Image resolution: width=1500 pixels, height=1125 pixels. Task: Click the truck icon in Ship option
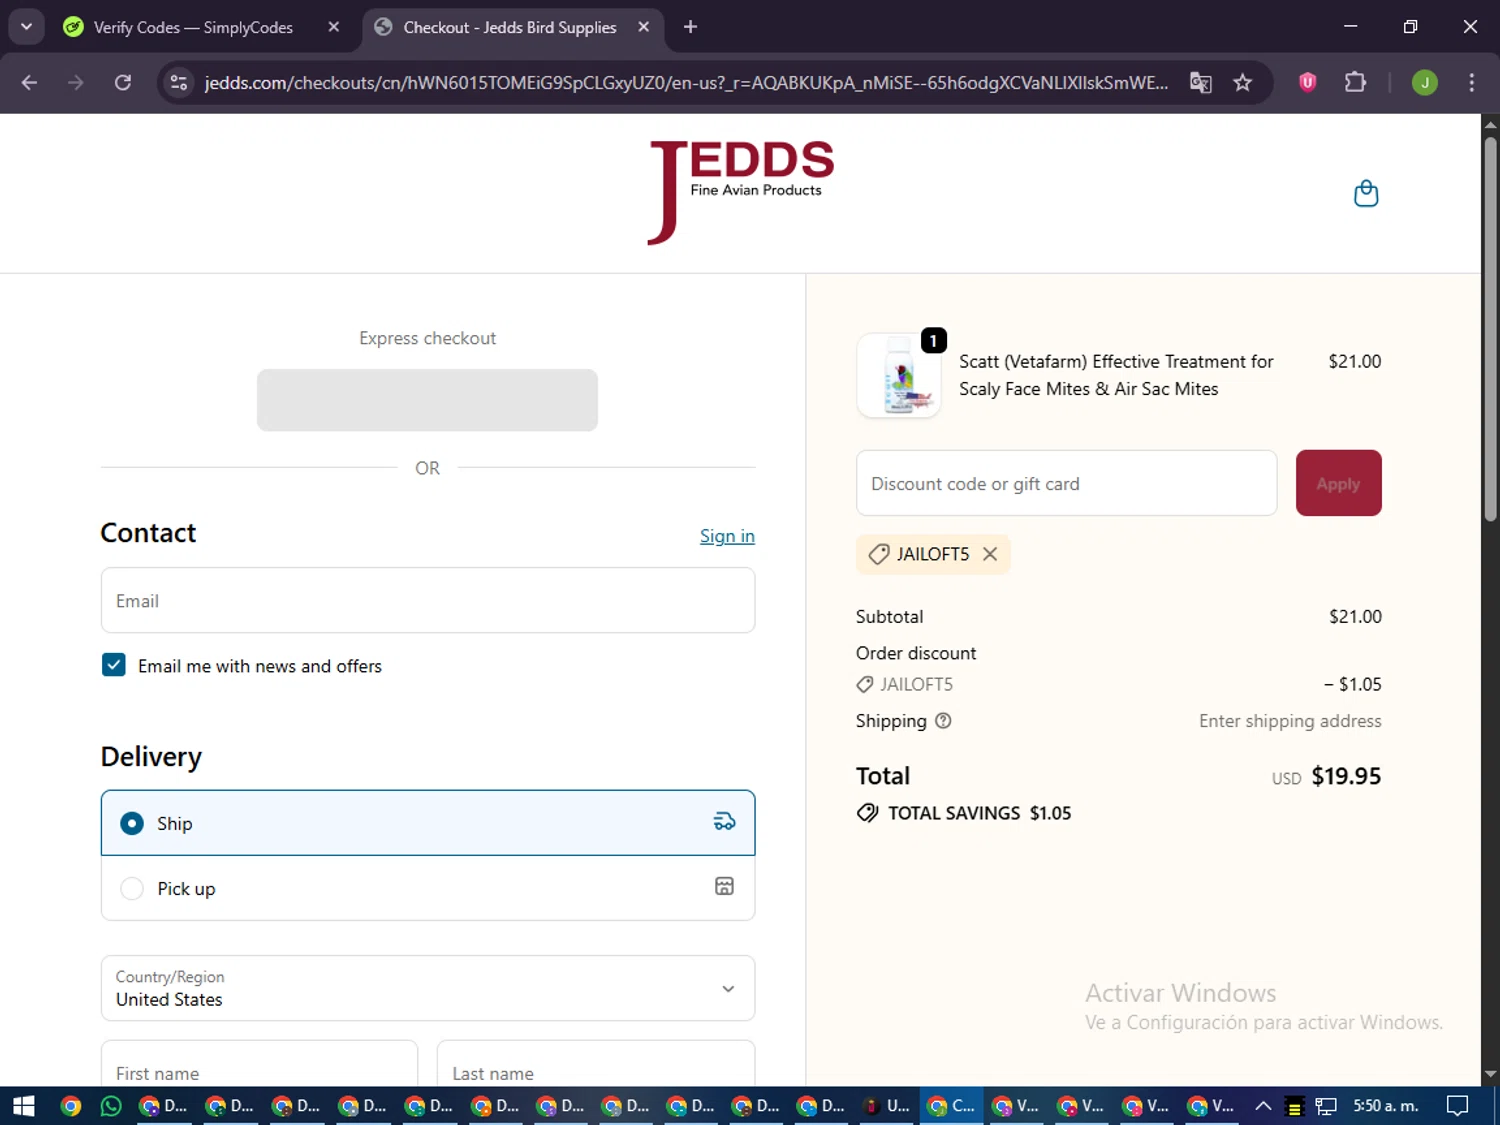724,822
